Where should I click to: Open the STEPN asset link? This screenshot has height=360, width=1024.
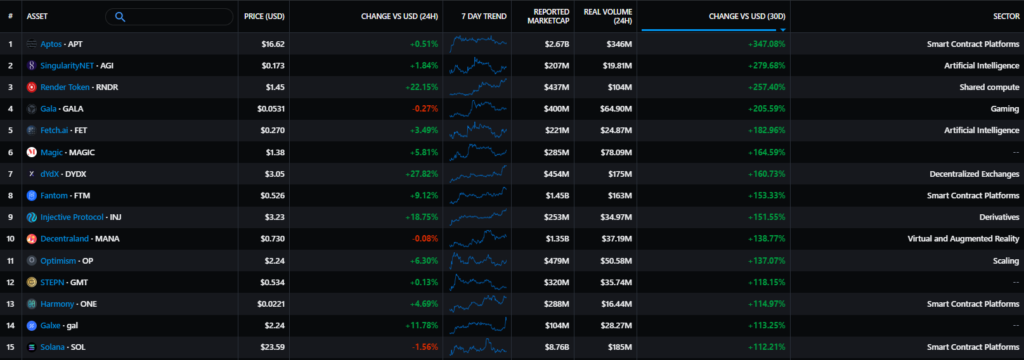tap(52, 282)
